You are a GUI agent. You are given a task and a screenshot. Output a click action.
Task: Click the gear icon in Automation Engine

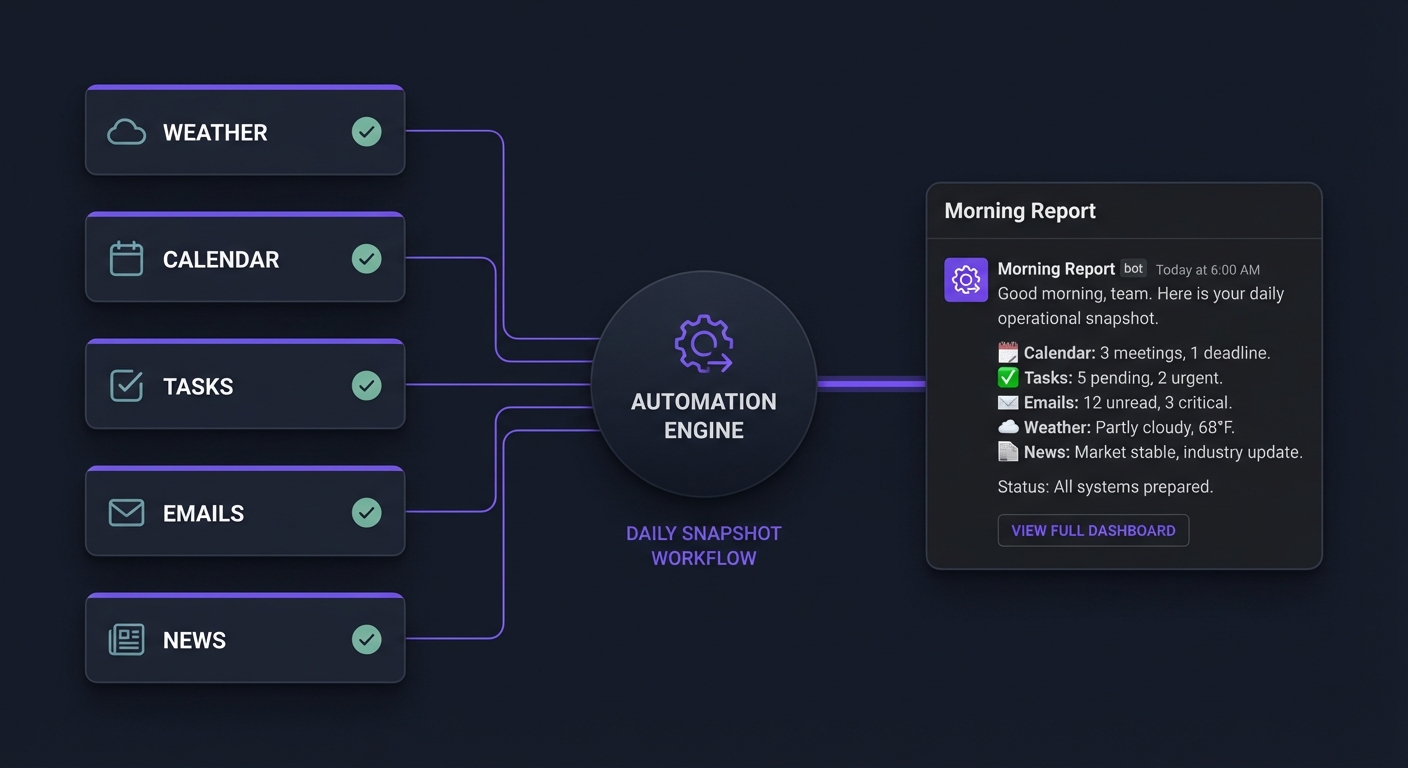704,344
